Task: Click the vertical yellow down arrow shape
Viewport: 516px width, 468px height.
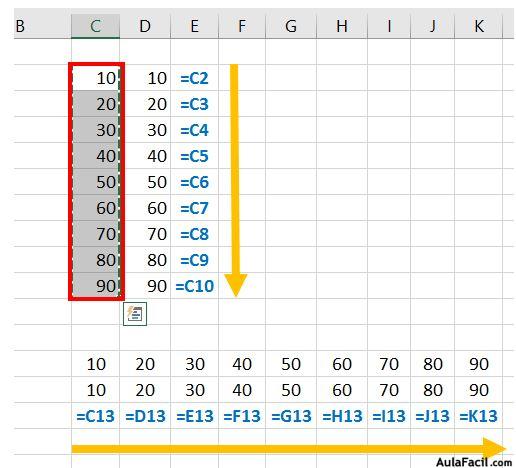Action: [235, 180]
